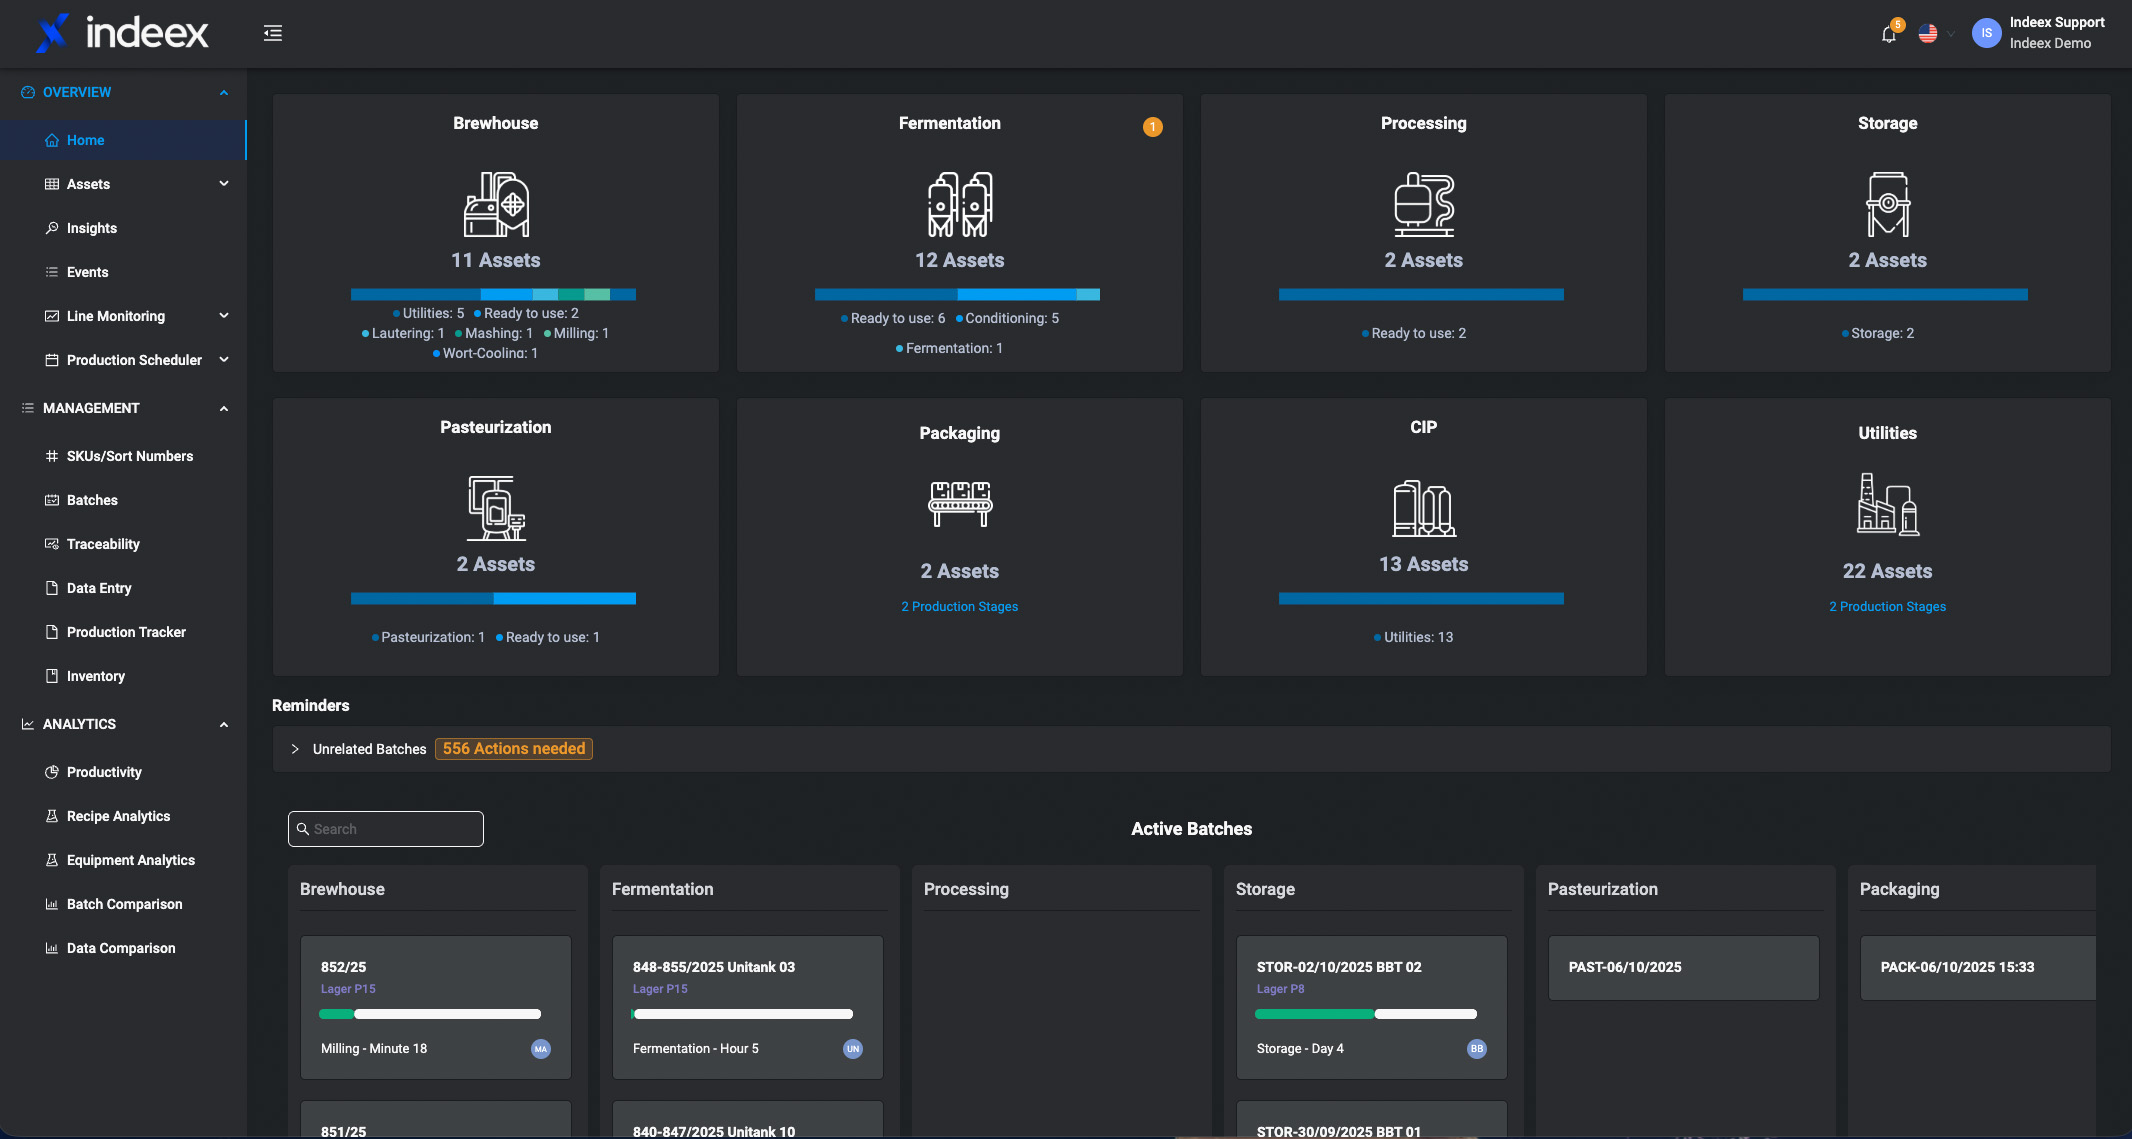Go to Batches in the Management menu
Image resolution: width=2132 pixels, height=1139 pixels.
click(x=92, y=500)
